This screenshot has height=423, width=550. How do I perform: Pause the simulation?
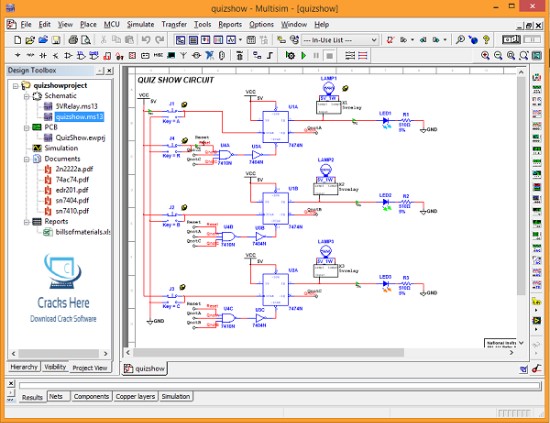click(x=316, y=55)
